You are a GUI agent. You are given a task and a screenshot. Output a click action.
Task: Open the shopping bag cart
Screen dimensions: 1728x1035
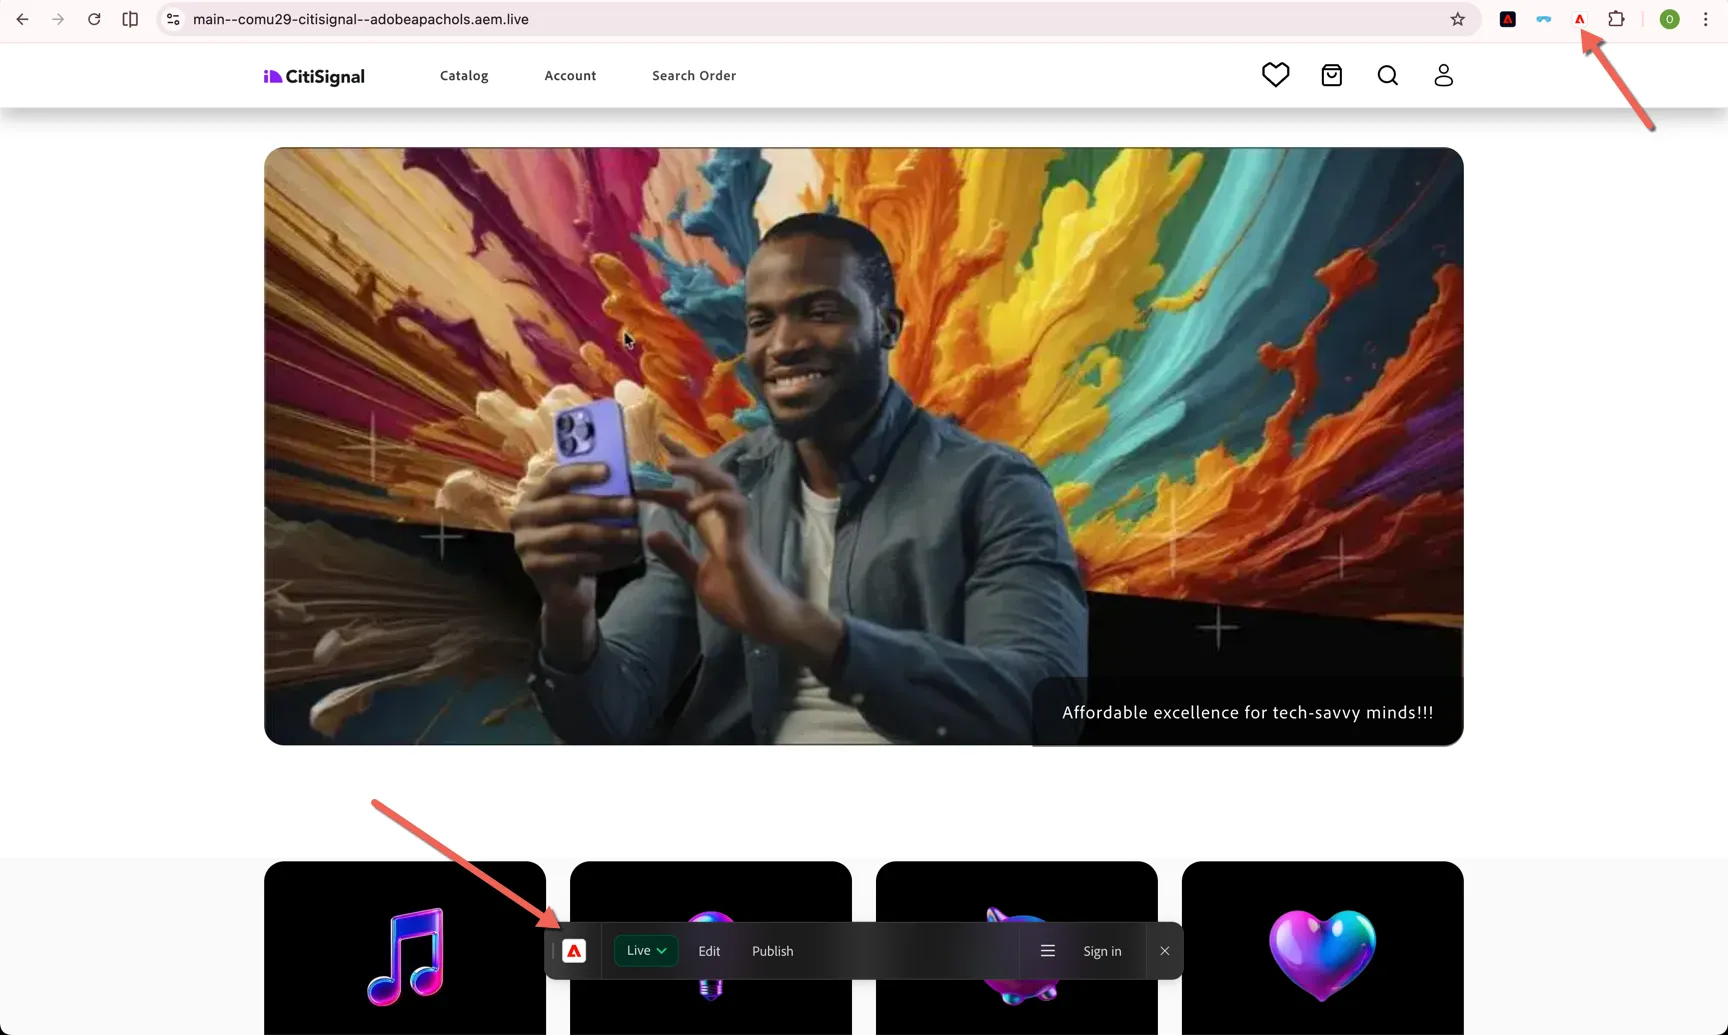1331,75
